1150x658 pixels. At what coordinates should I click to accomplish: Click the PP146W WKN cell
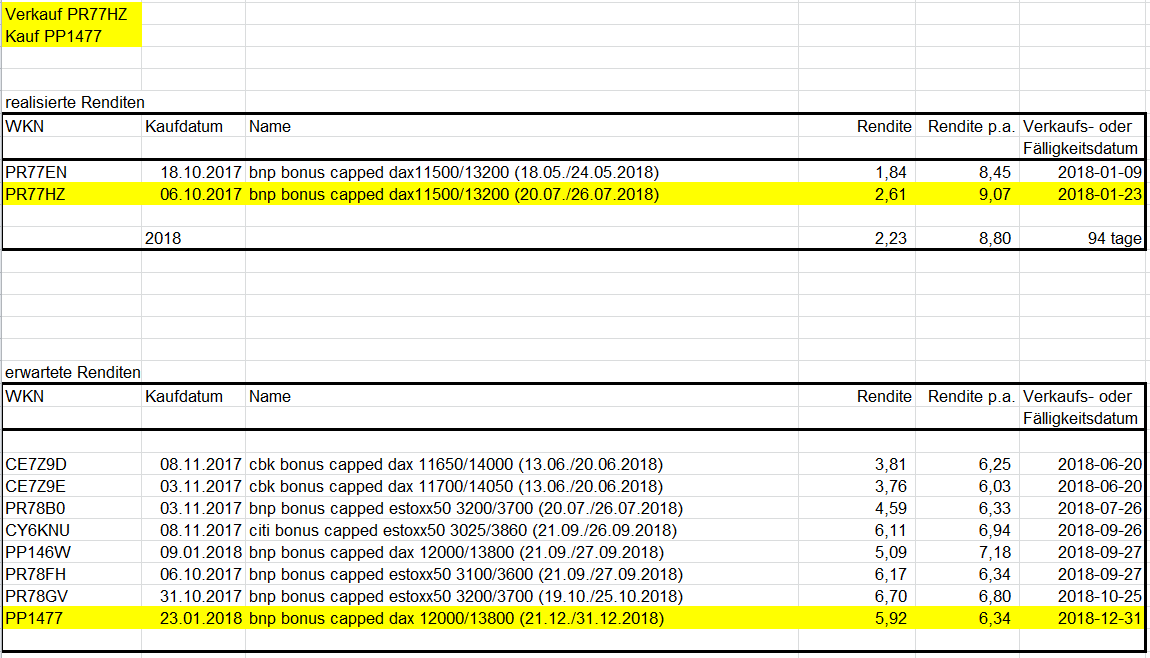tap(72, 552)
